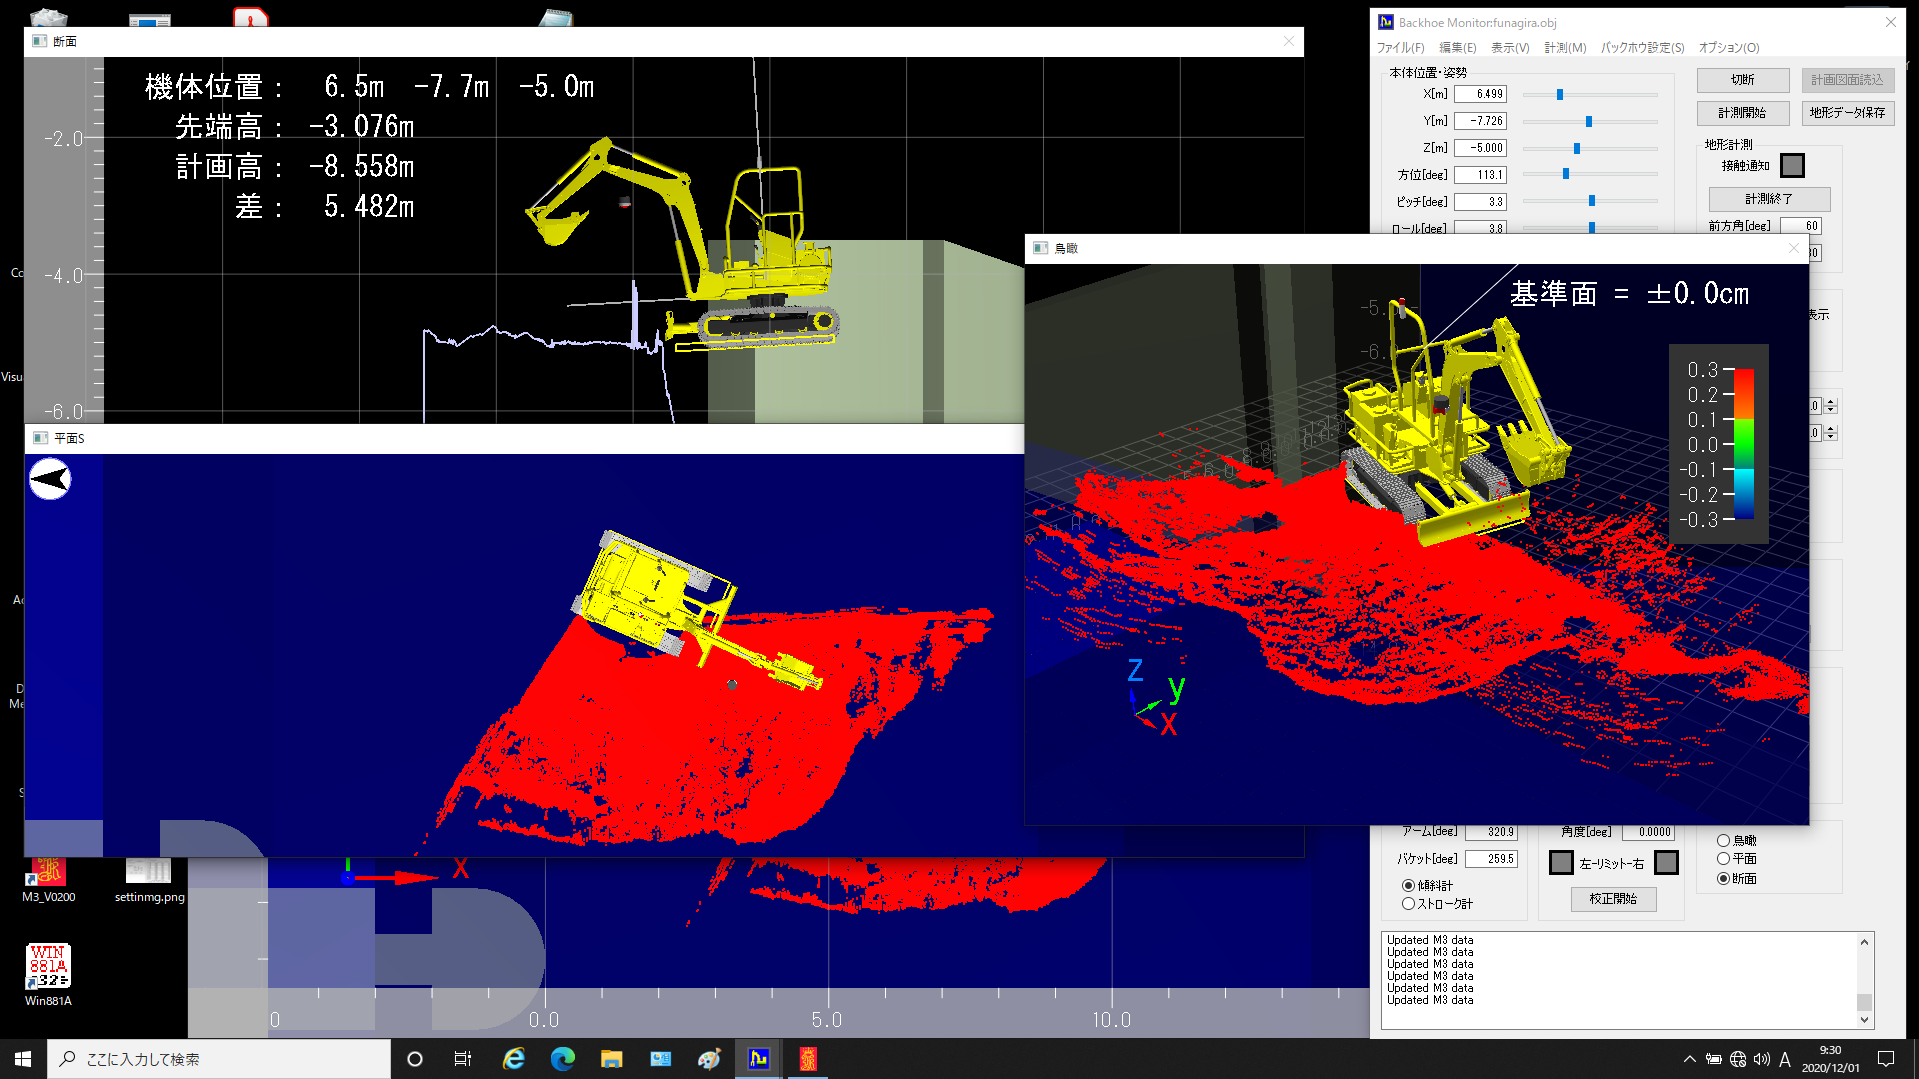Click the アーム[deg] value field

(1491, 832)
